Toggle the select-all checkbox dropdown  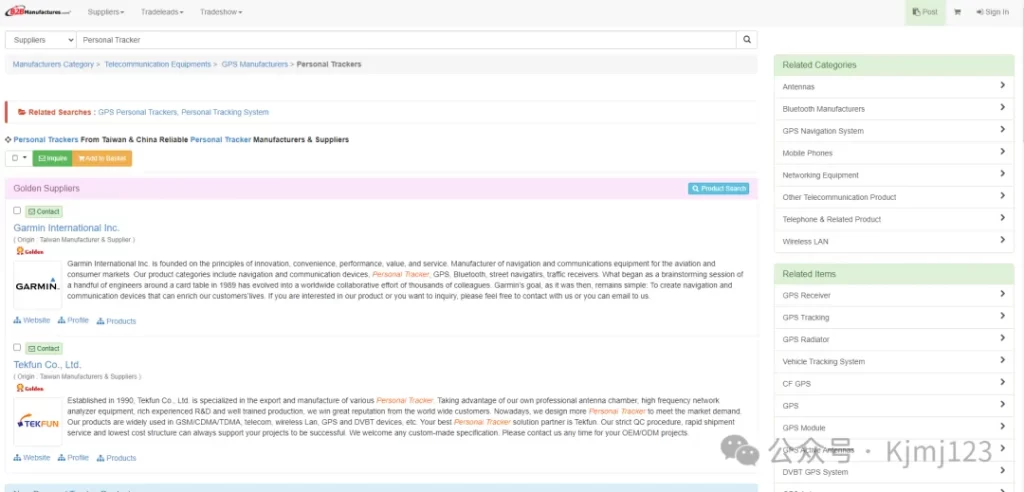tap(19, 158)
